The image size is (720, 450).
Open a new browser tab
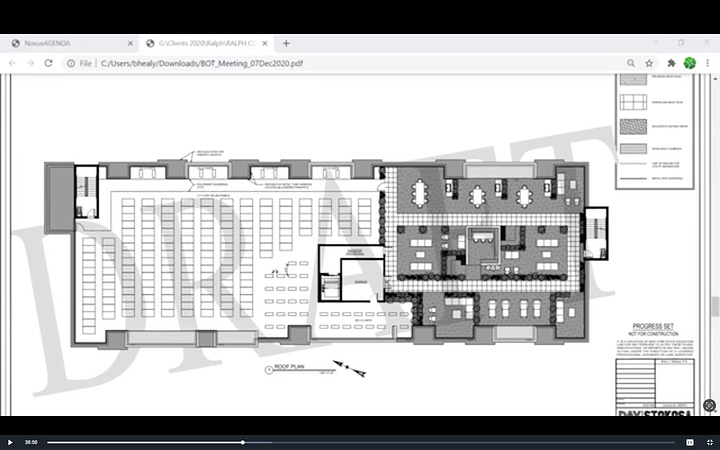[286, 43]
